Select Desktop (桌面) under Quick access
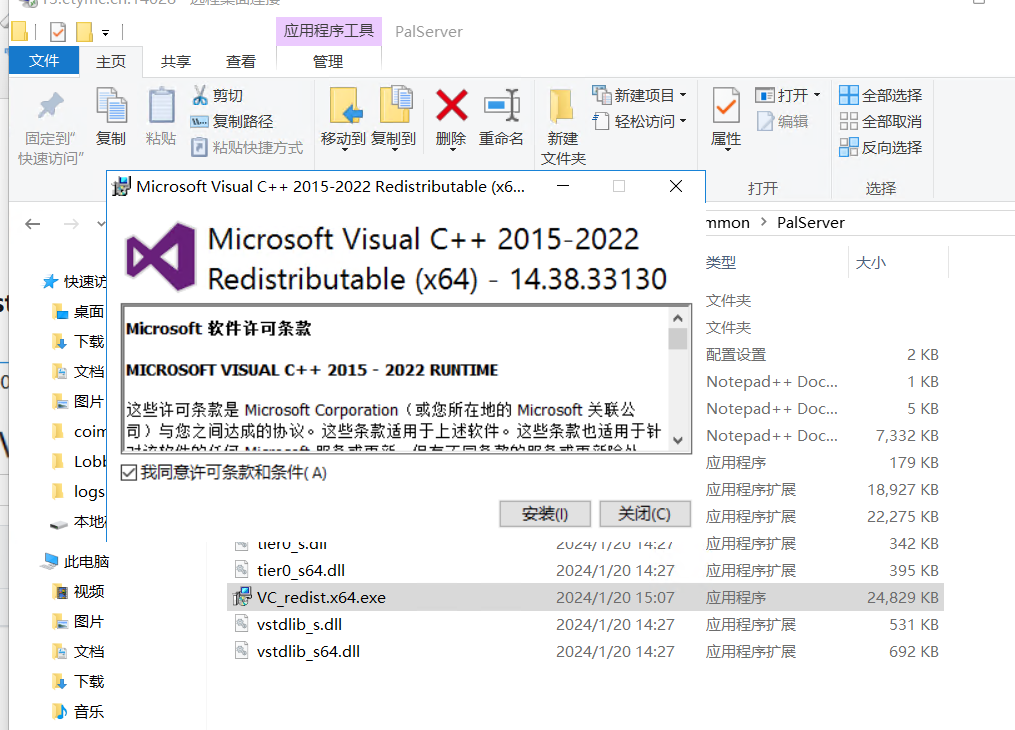1015x730 pixels. (79, 312)
